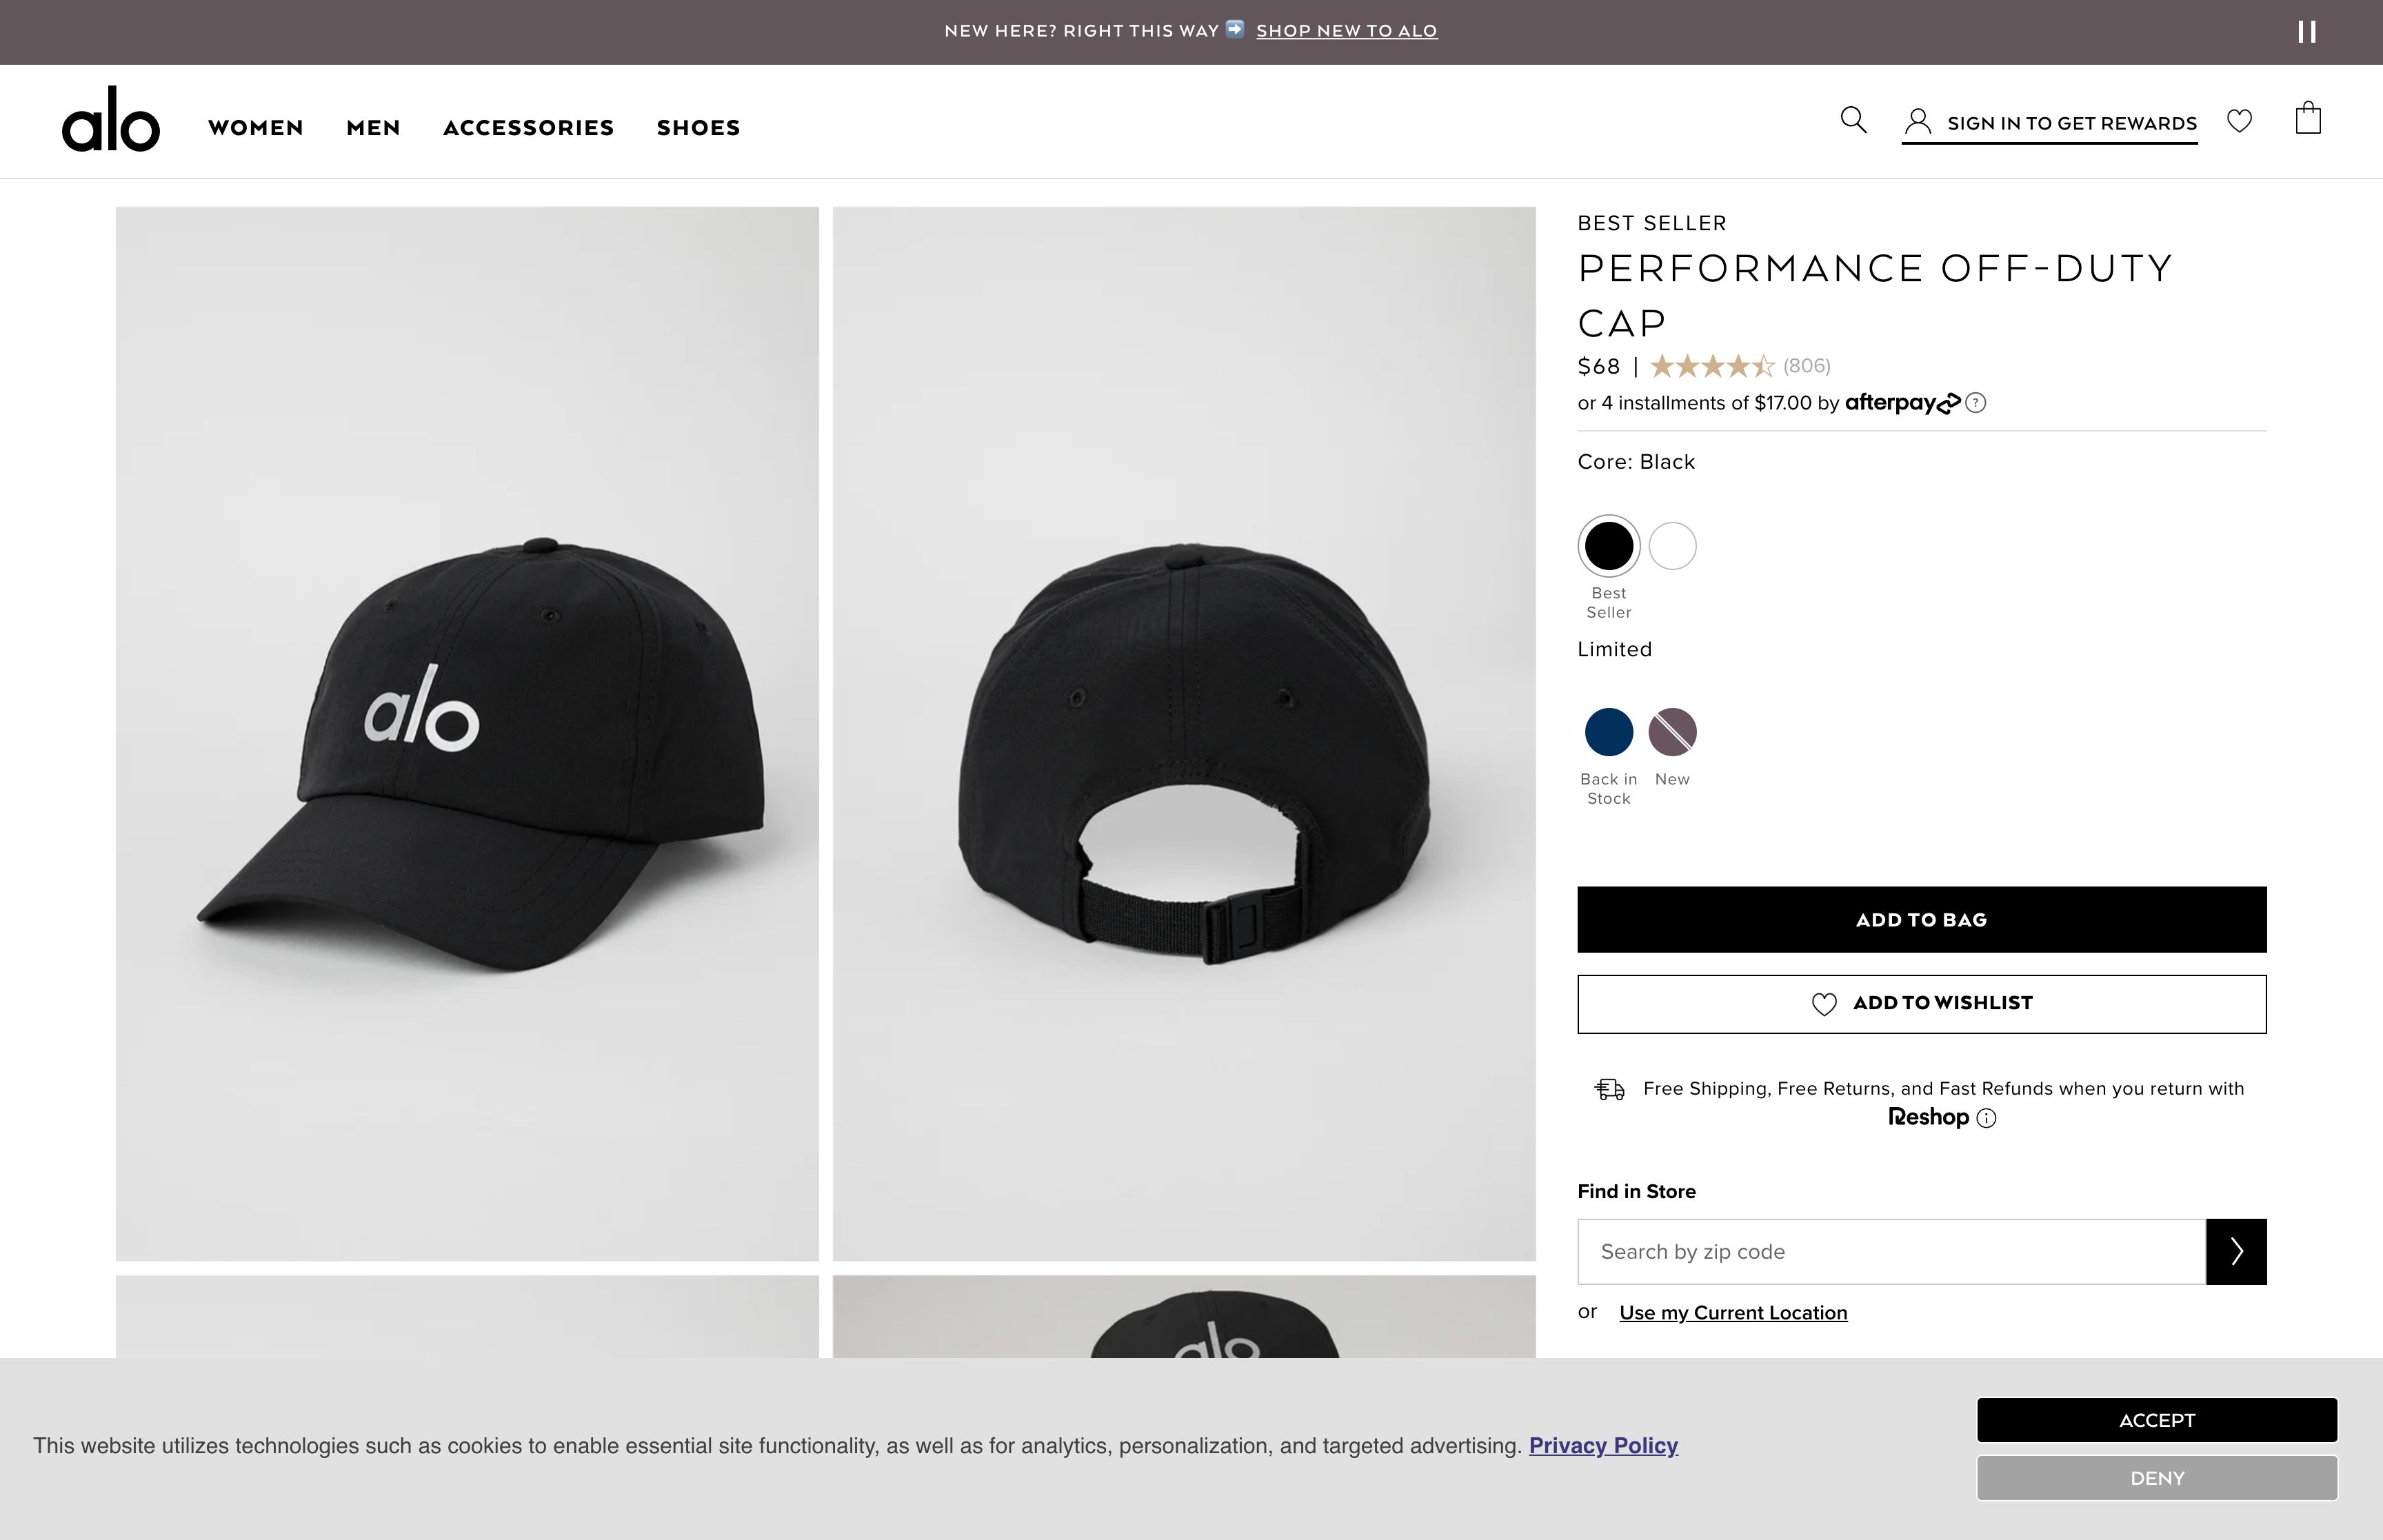Open the shopping bag icon
The height and width of the screenshot is (1540, 2383).
point(2309,118)
